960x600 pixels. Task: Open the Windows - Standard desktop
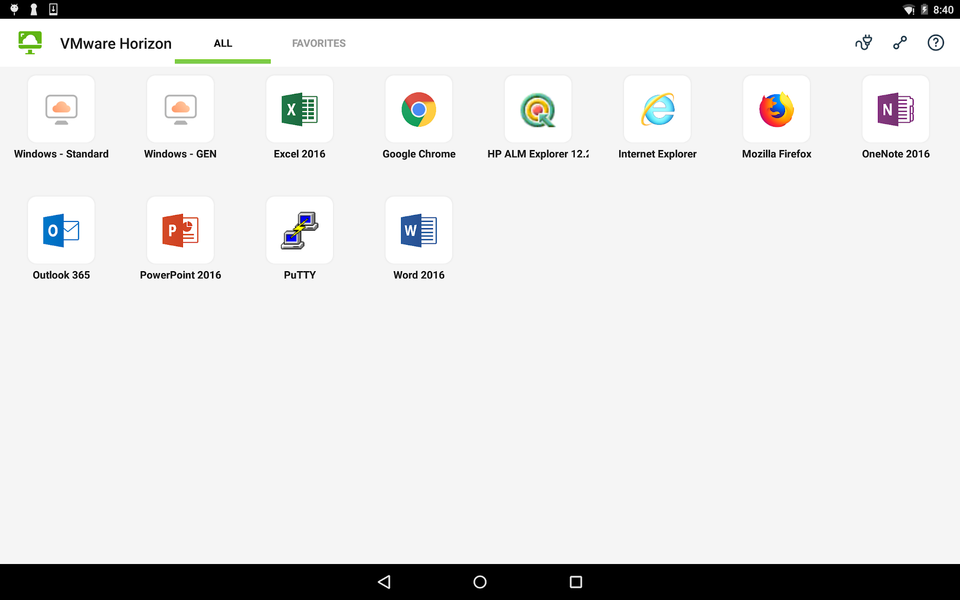pos(61,109)
